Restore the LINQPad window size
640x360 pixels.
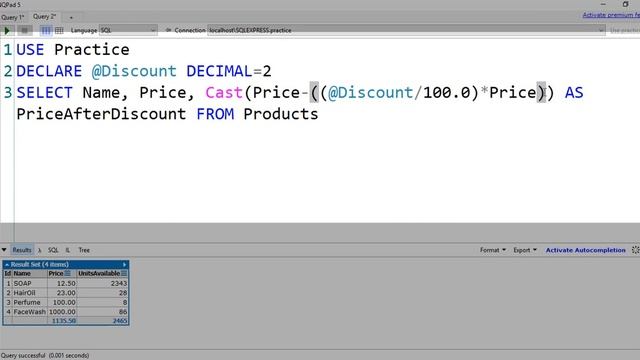[625, 4]
